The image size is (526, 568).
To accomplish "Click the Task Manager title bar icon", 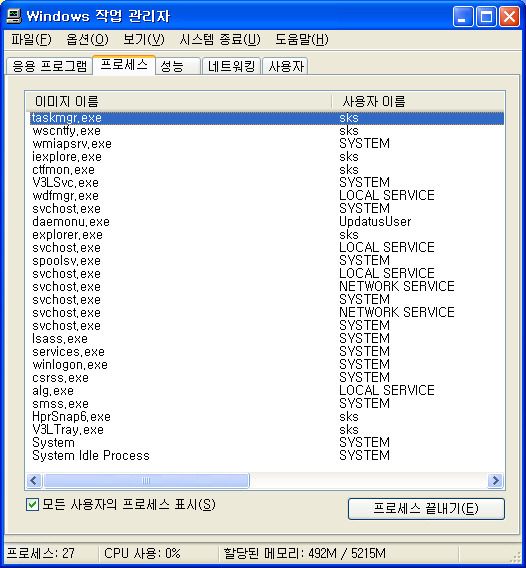I will click(x=14, y=16).
